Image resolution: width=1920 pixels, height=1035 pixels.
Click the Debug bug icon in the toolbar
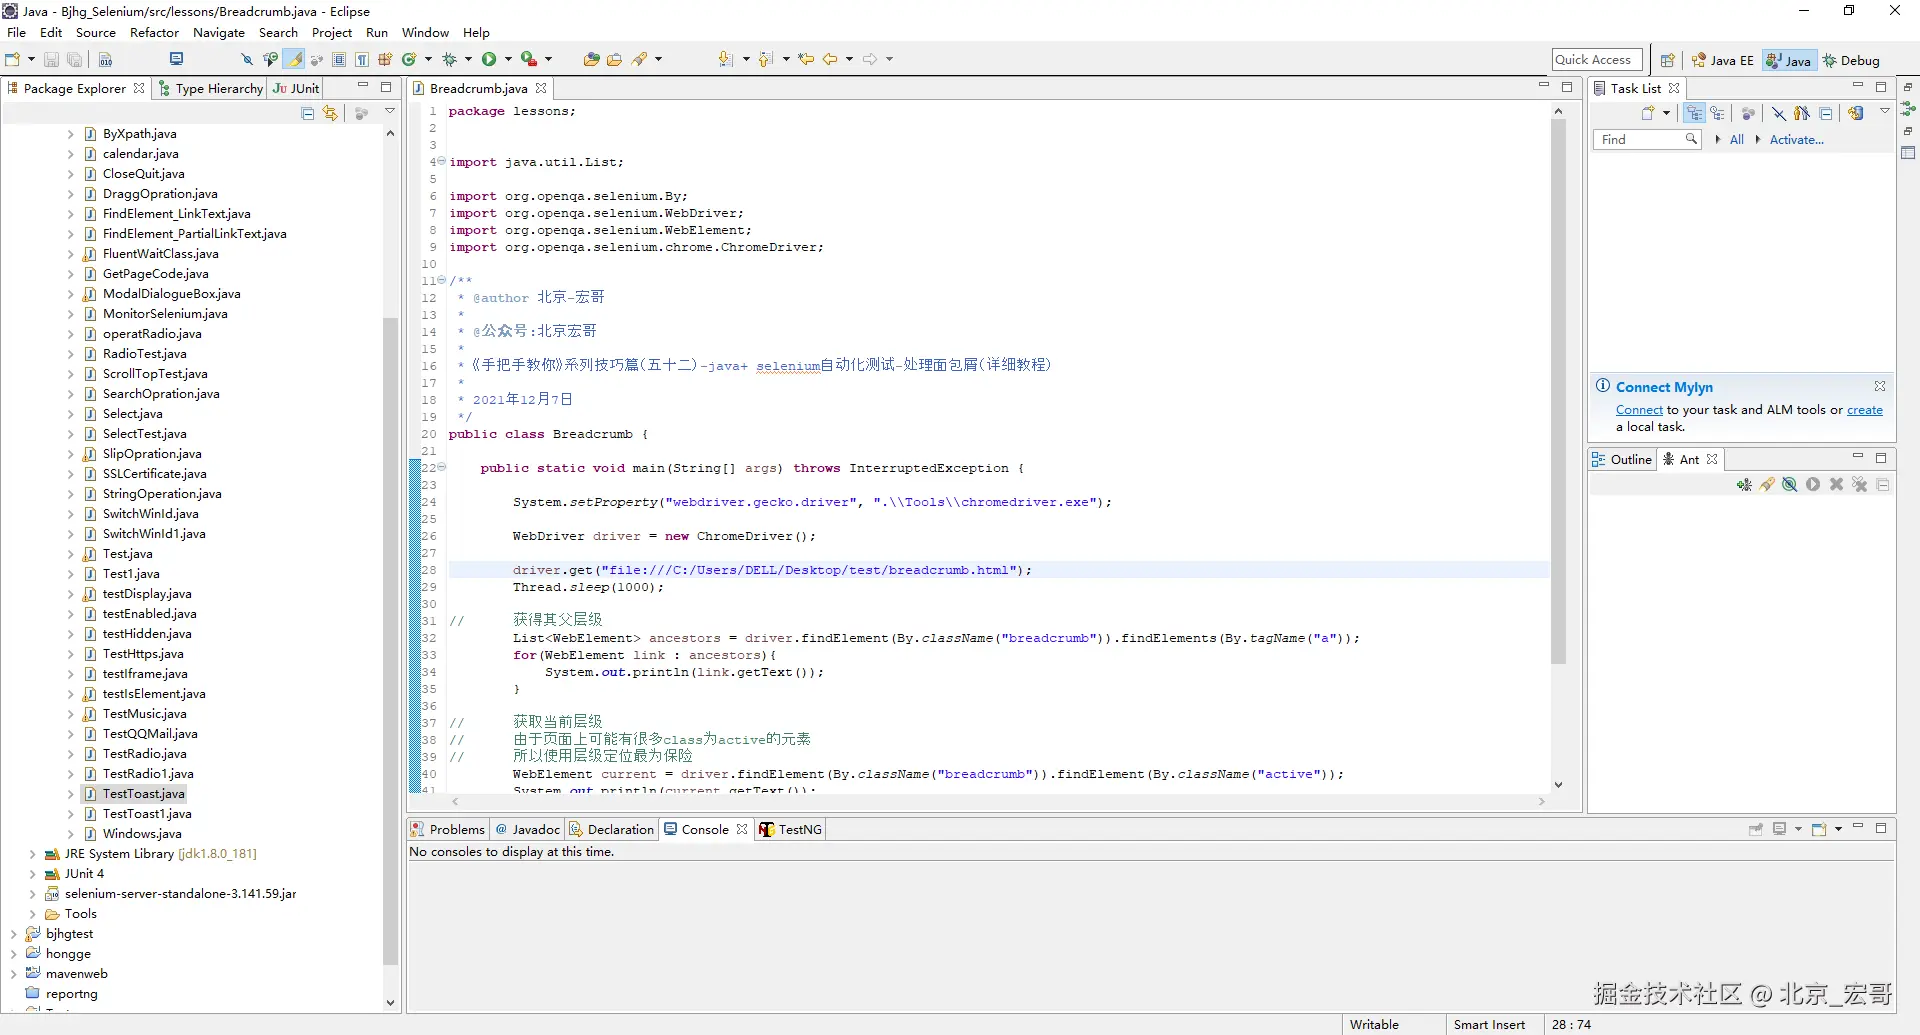click(450, 60)
